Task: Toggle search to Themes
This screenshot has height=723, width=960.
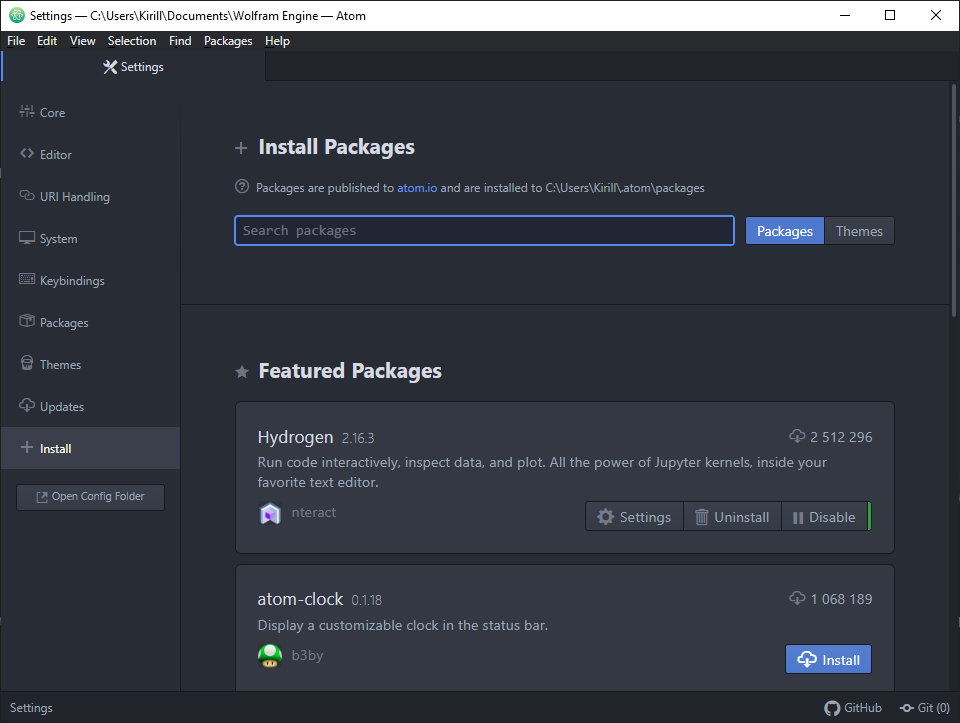Action: click(x=859, y=231)
